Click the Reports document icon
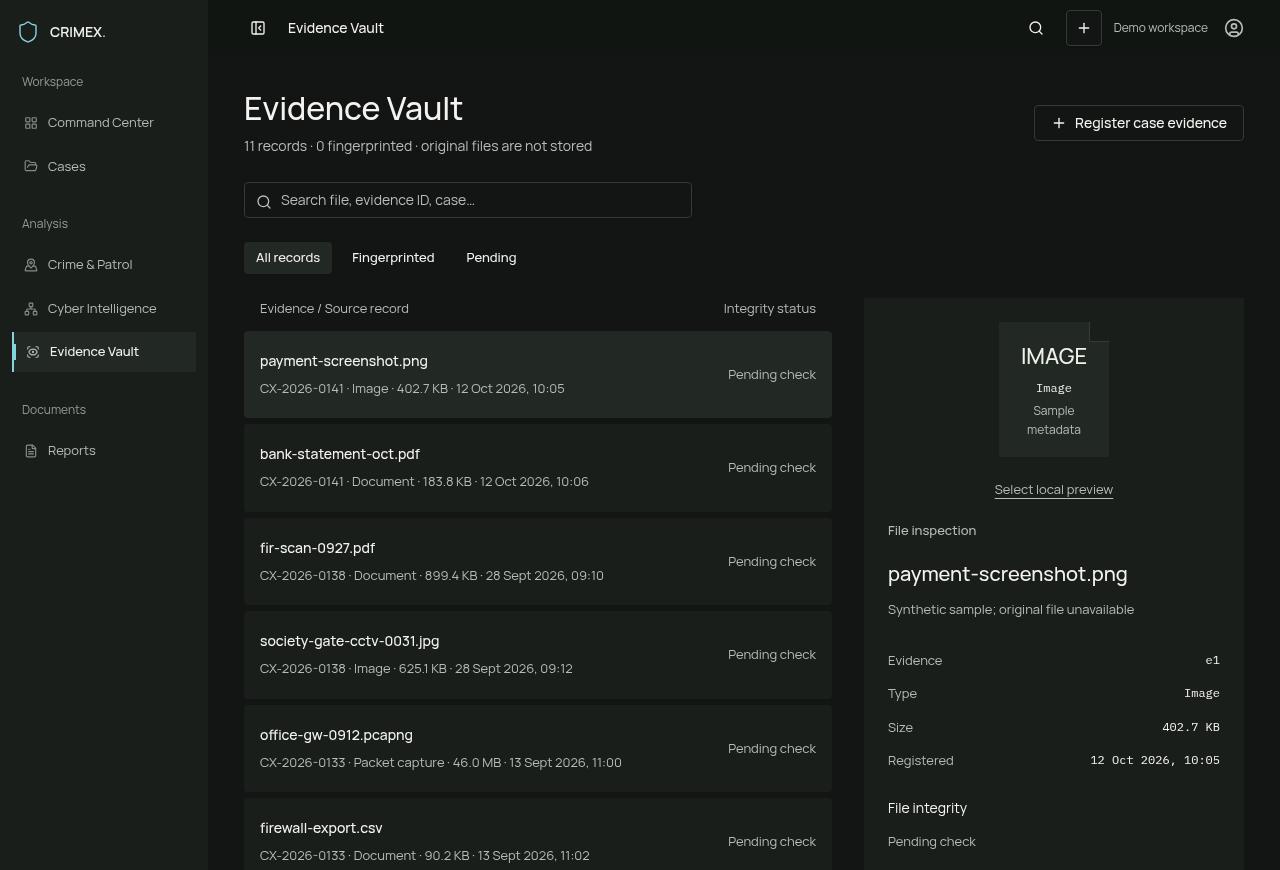This screenshot has height=870, width=1280. coord(31,451)
